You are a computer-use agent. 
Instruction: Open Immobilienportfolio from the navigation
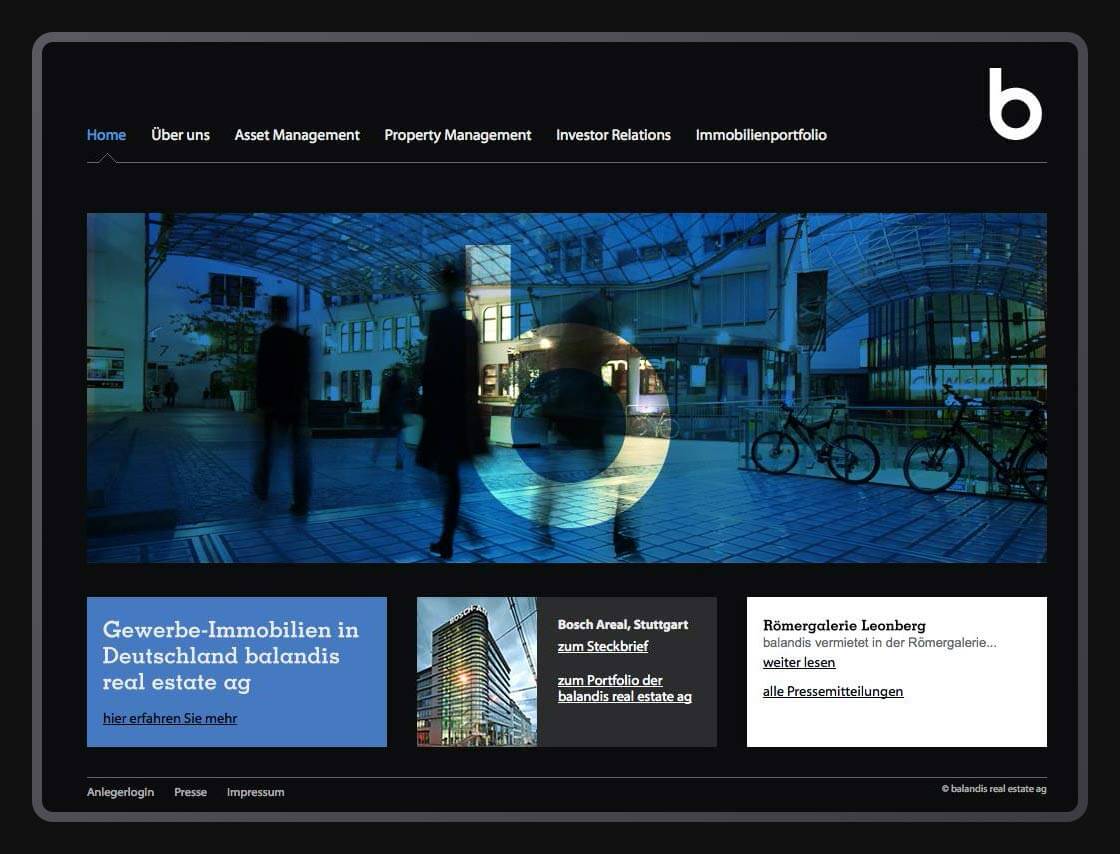[761, 135]
